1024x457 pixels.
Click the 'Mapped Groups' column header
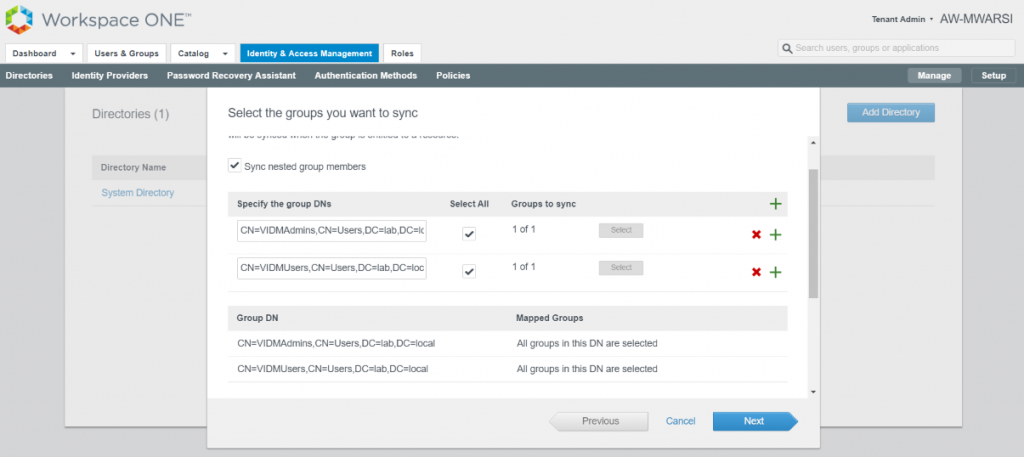[549, 319]
